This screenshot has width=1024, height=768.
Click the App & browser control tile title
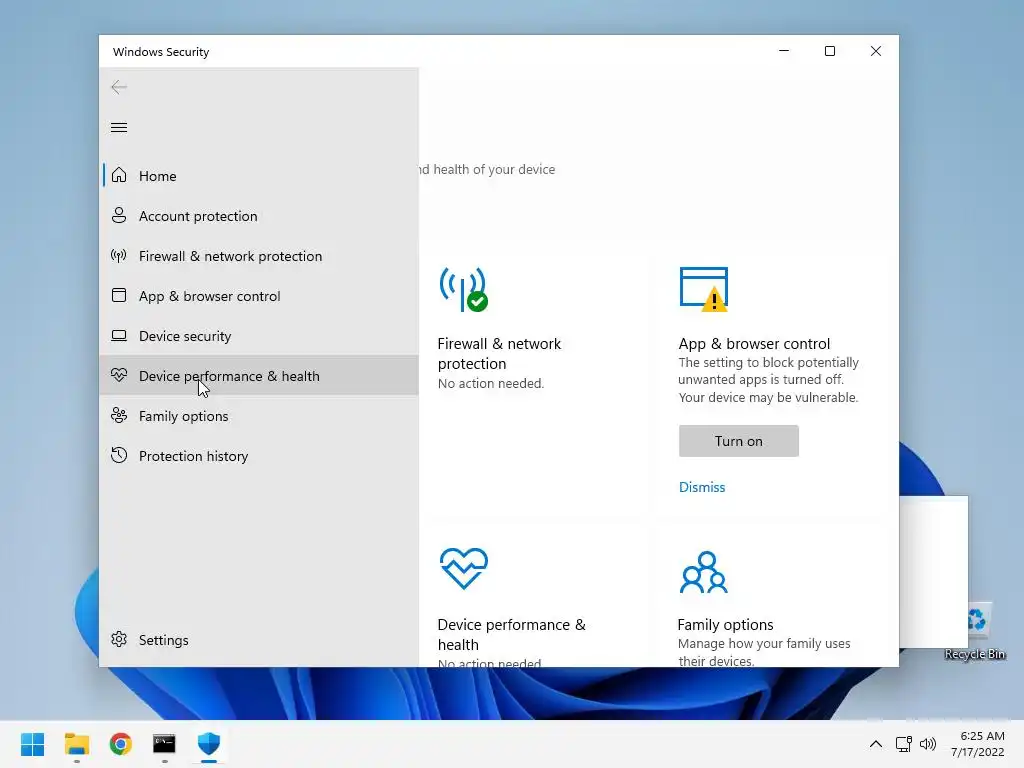[x=754, y=344]
